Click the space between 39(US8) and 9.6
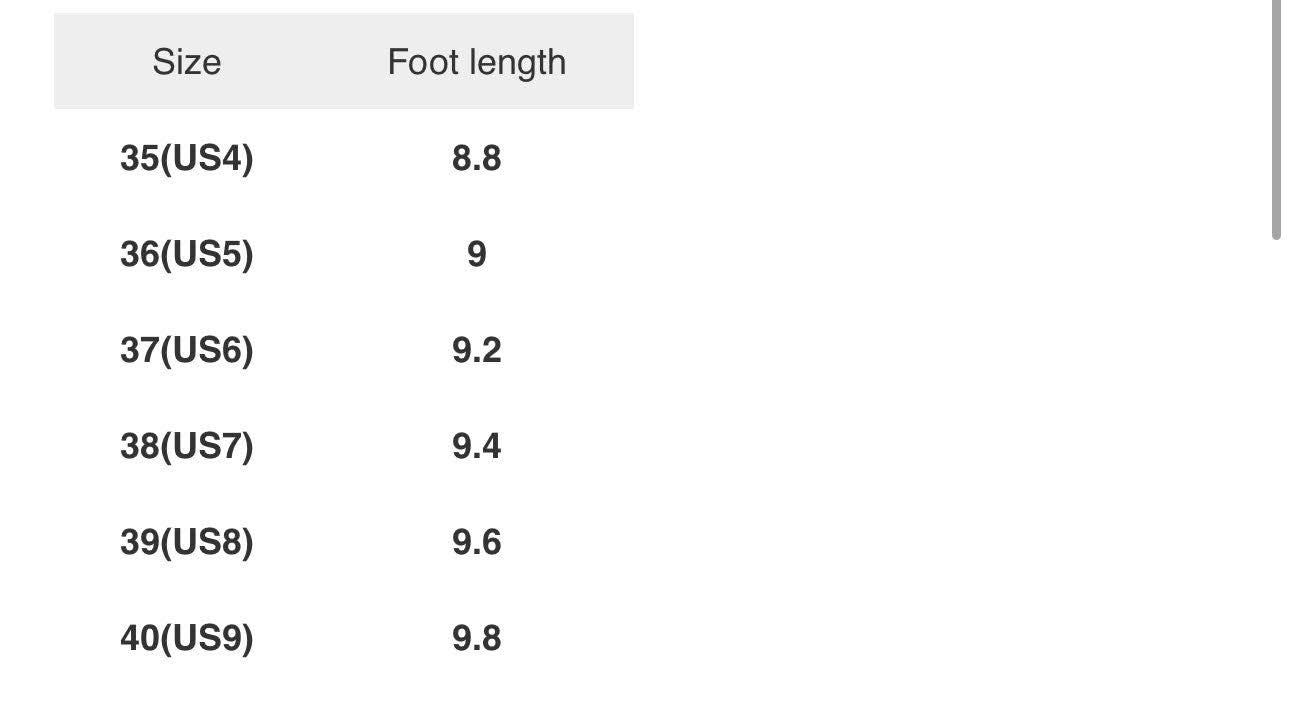Screen dimensions: 1290x701 tap(350, 542)
